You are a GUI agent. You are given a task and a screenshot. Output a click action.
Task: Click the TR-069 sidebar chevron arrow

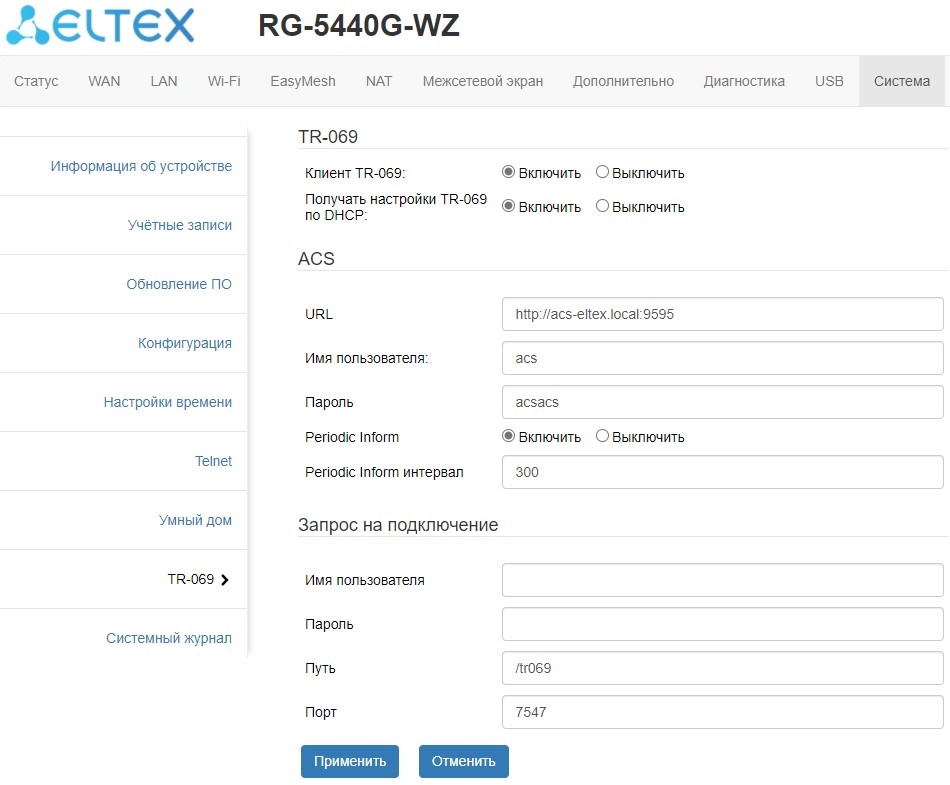coord(224,580)
